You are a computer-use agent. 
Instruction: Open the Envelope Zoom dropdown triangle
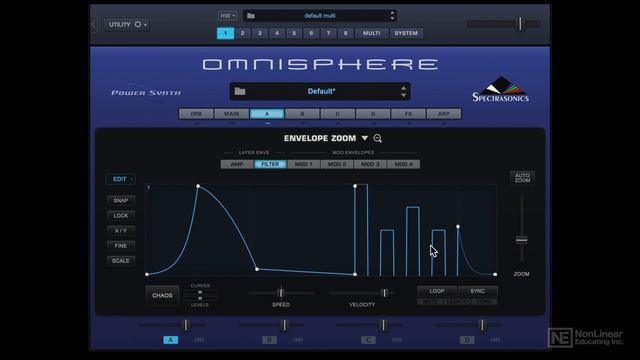point(364,138)
